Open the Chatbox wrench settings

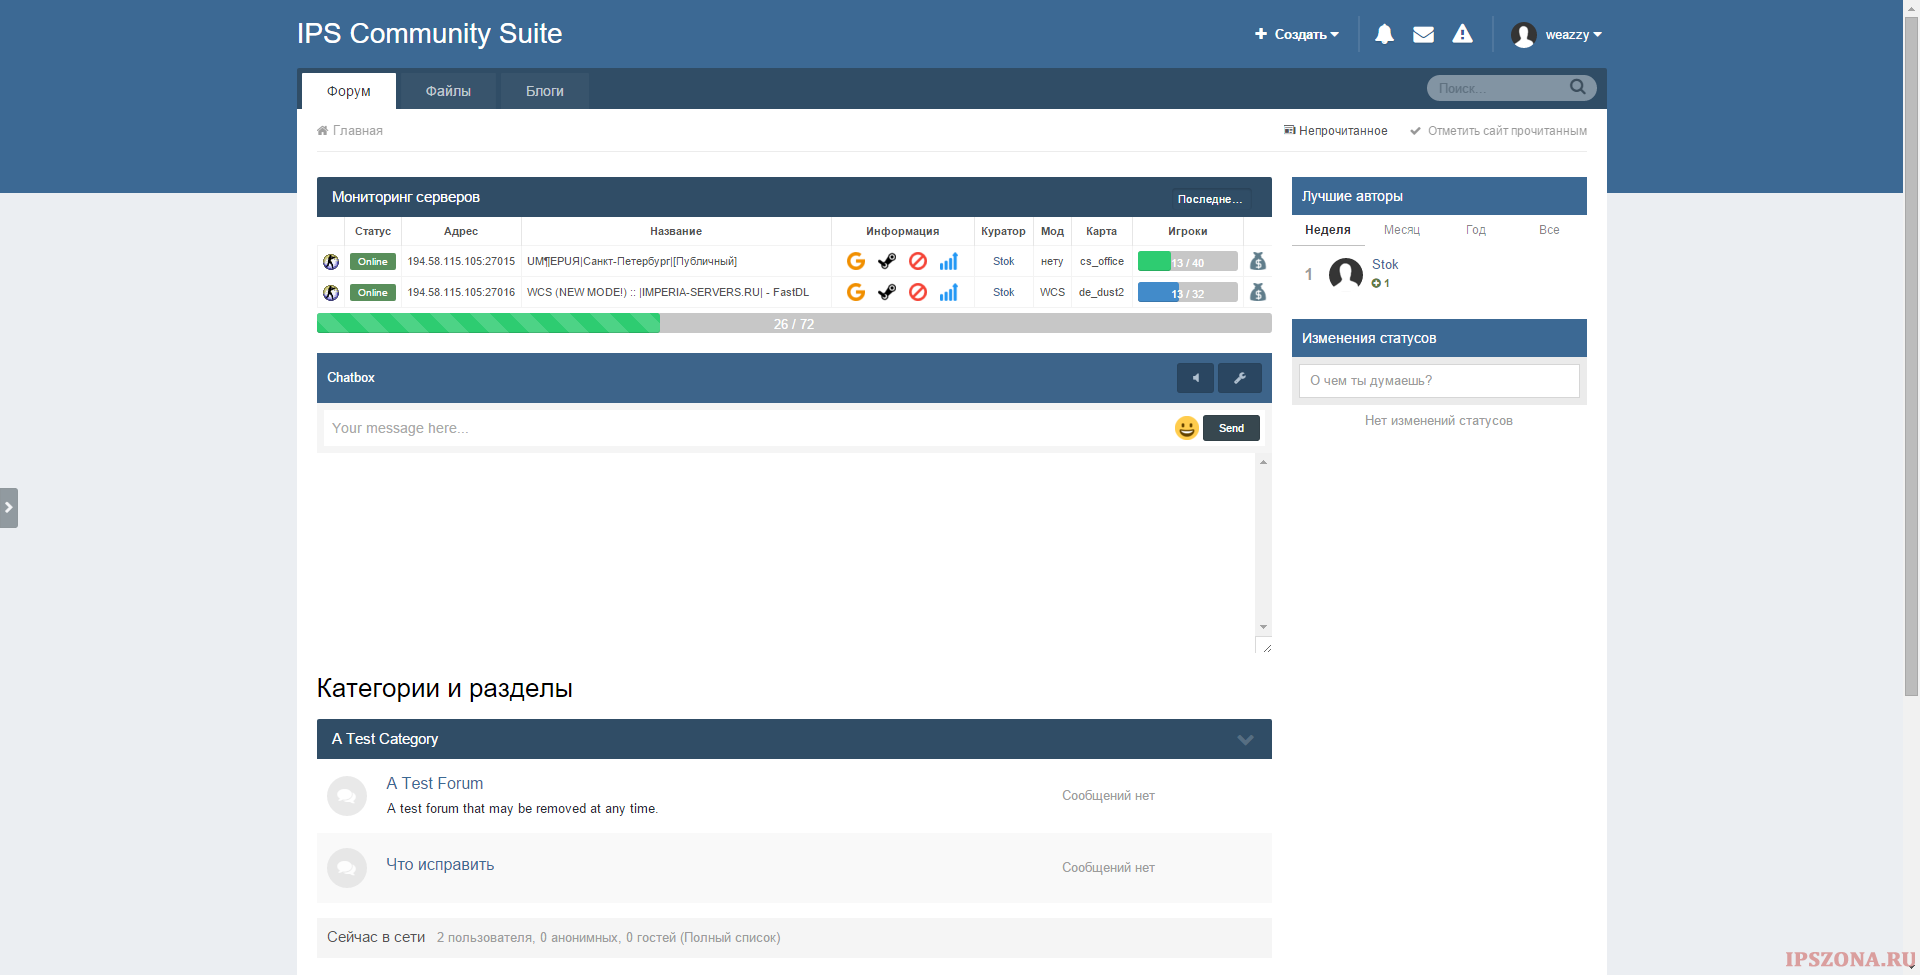click(x=1240, y=378)
